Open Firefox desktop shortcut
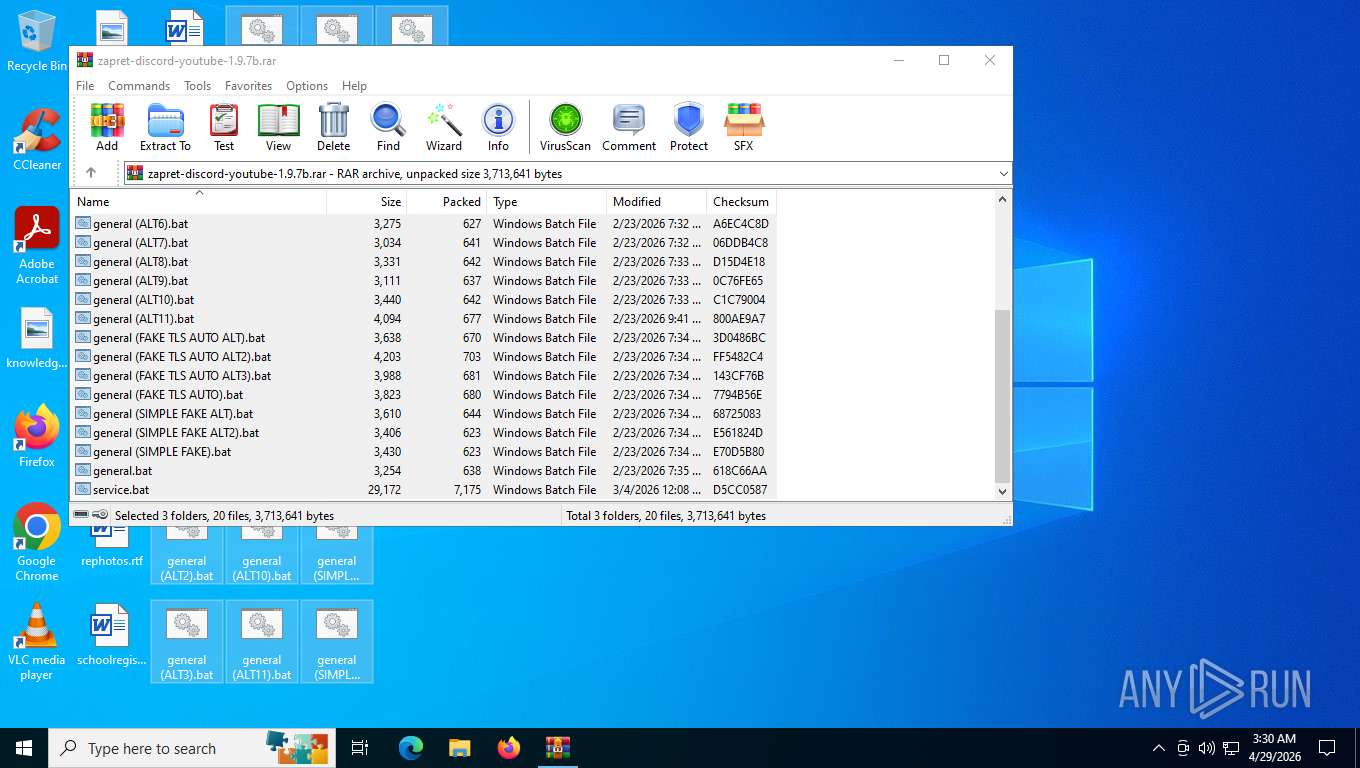 37,436
